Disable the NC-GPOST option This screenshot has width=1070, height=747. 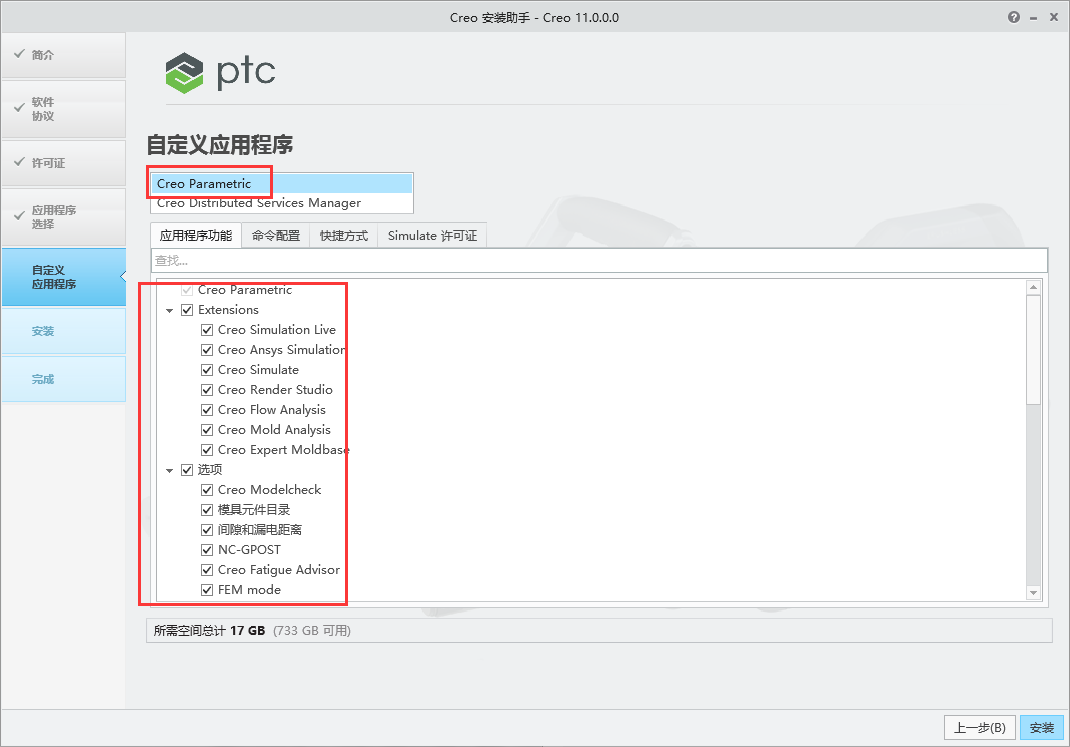tap(207, 549)
